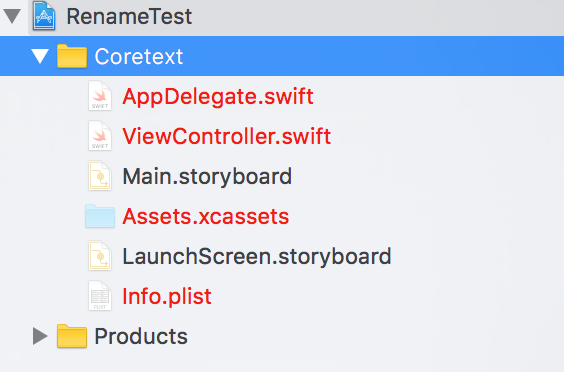The width and height of the screenshot is (564, 372).
Task: Collapse the Coretext group disclosure triangle
Action: coord(40,56)
